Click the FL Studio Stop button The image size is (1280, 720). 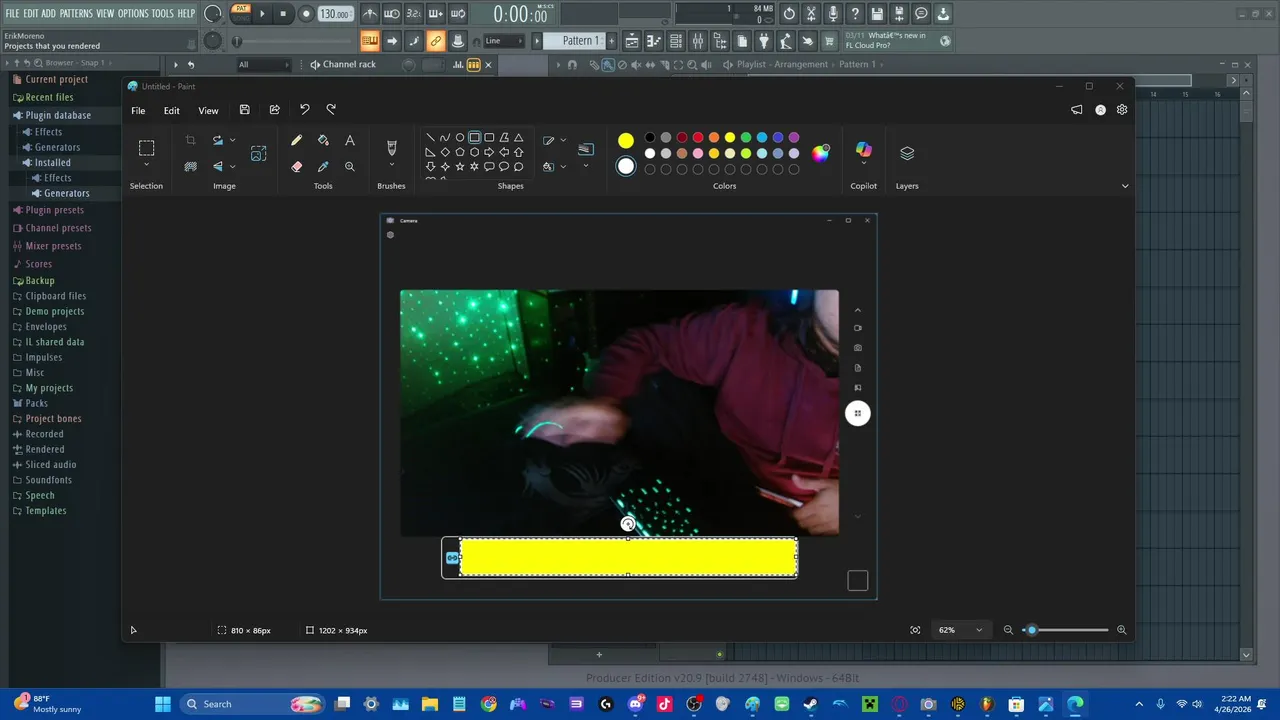pos(283,14)
